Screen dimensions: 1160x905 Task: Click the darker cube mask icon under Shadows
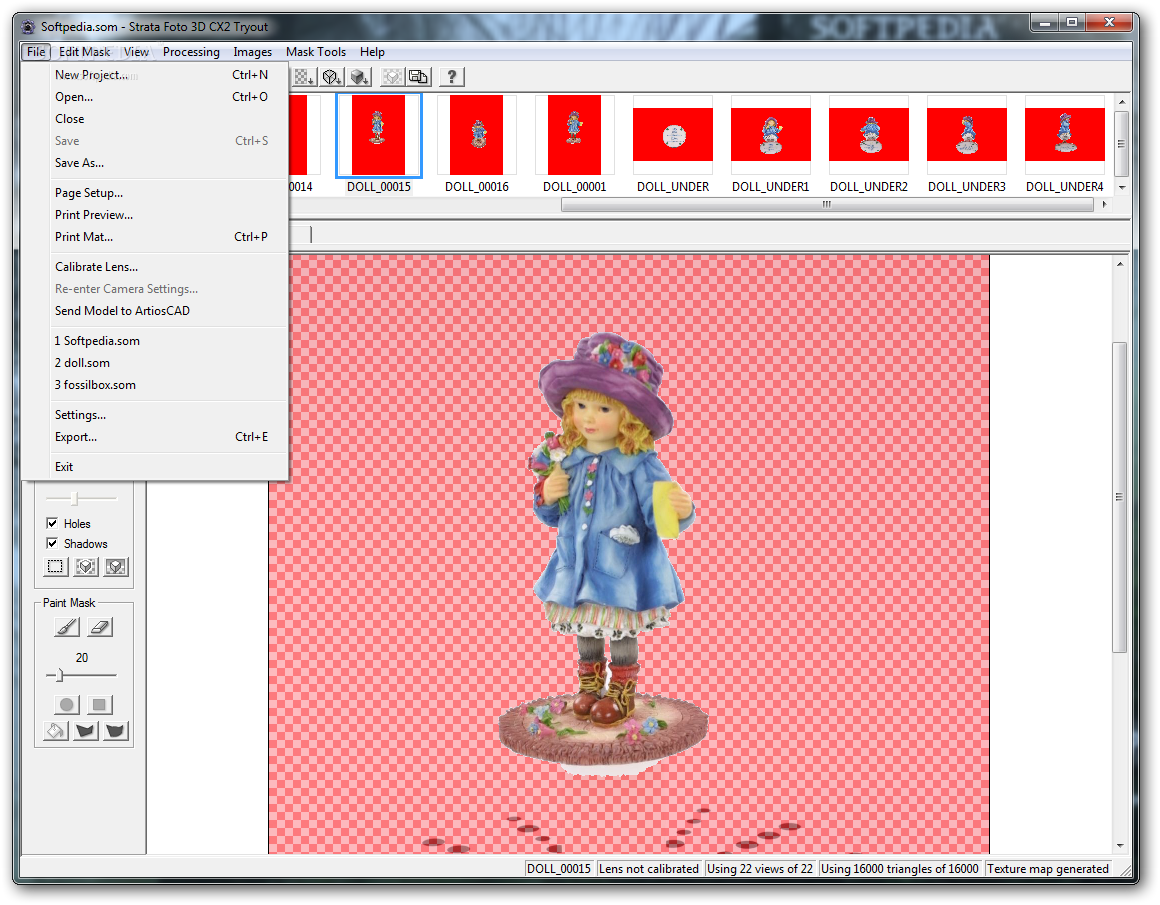pos(115,567)
